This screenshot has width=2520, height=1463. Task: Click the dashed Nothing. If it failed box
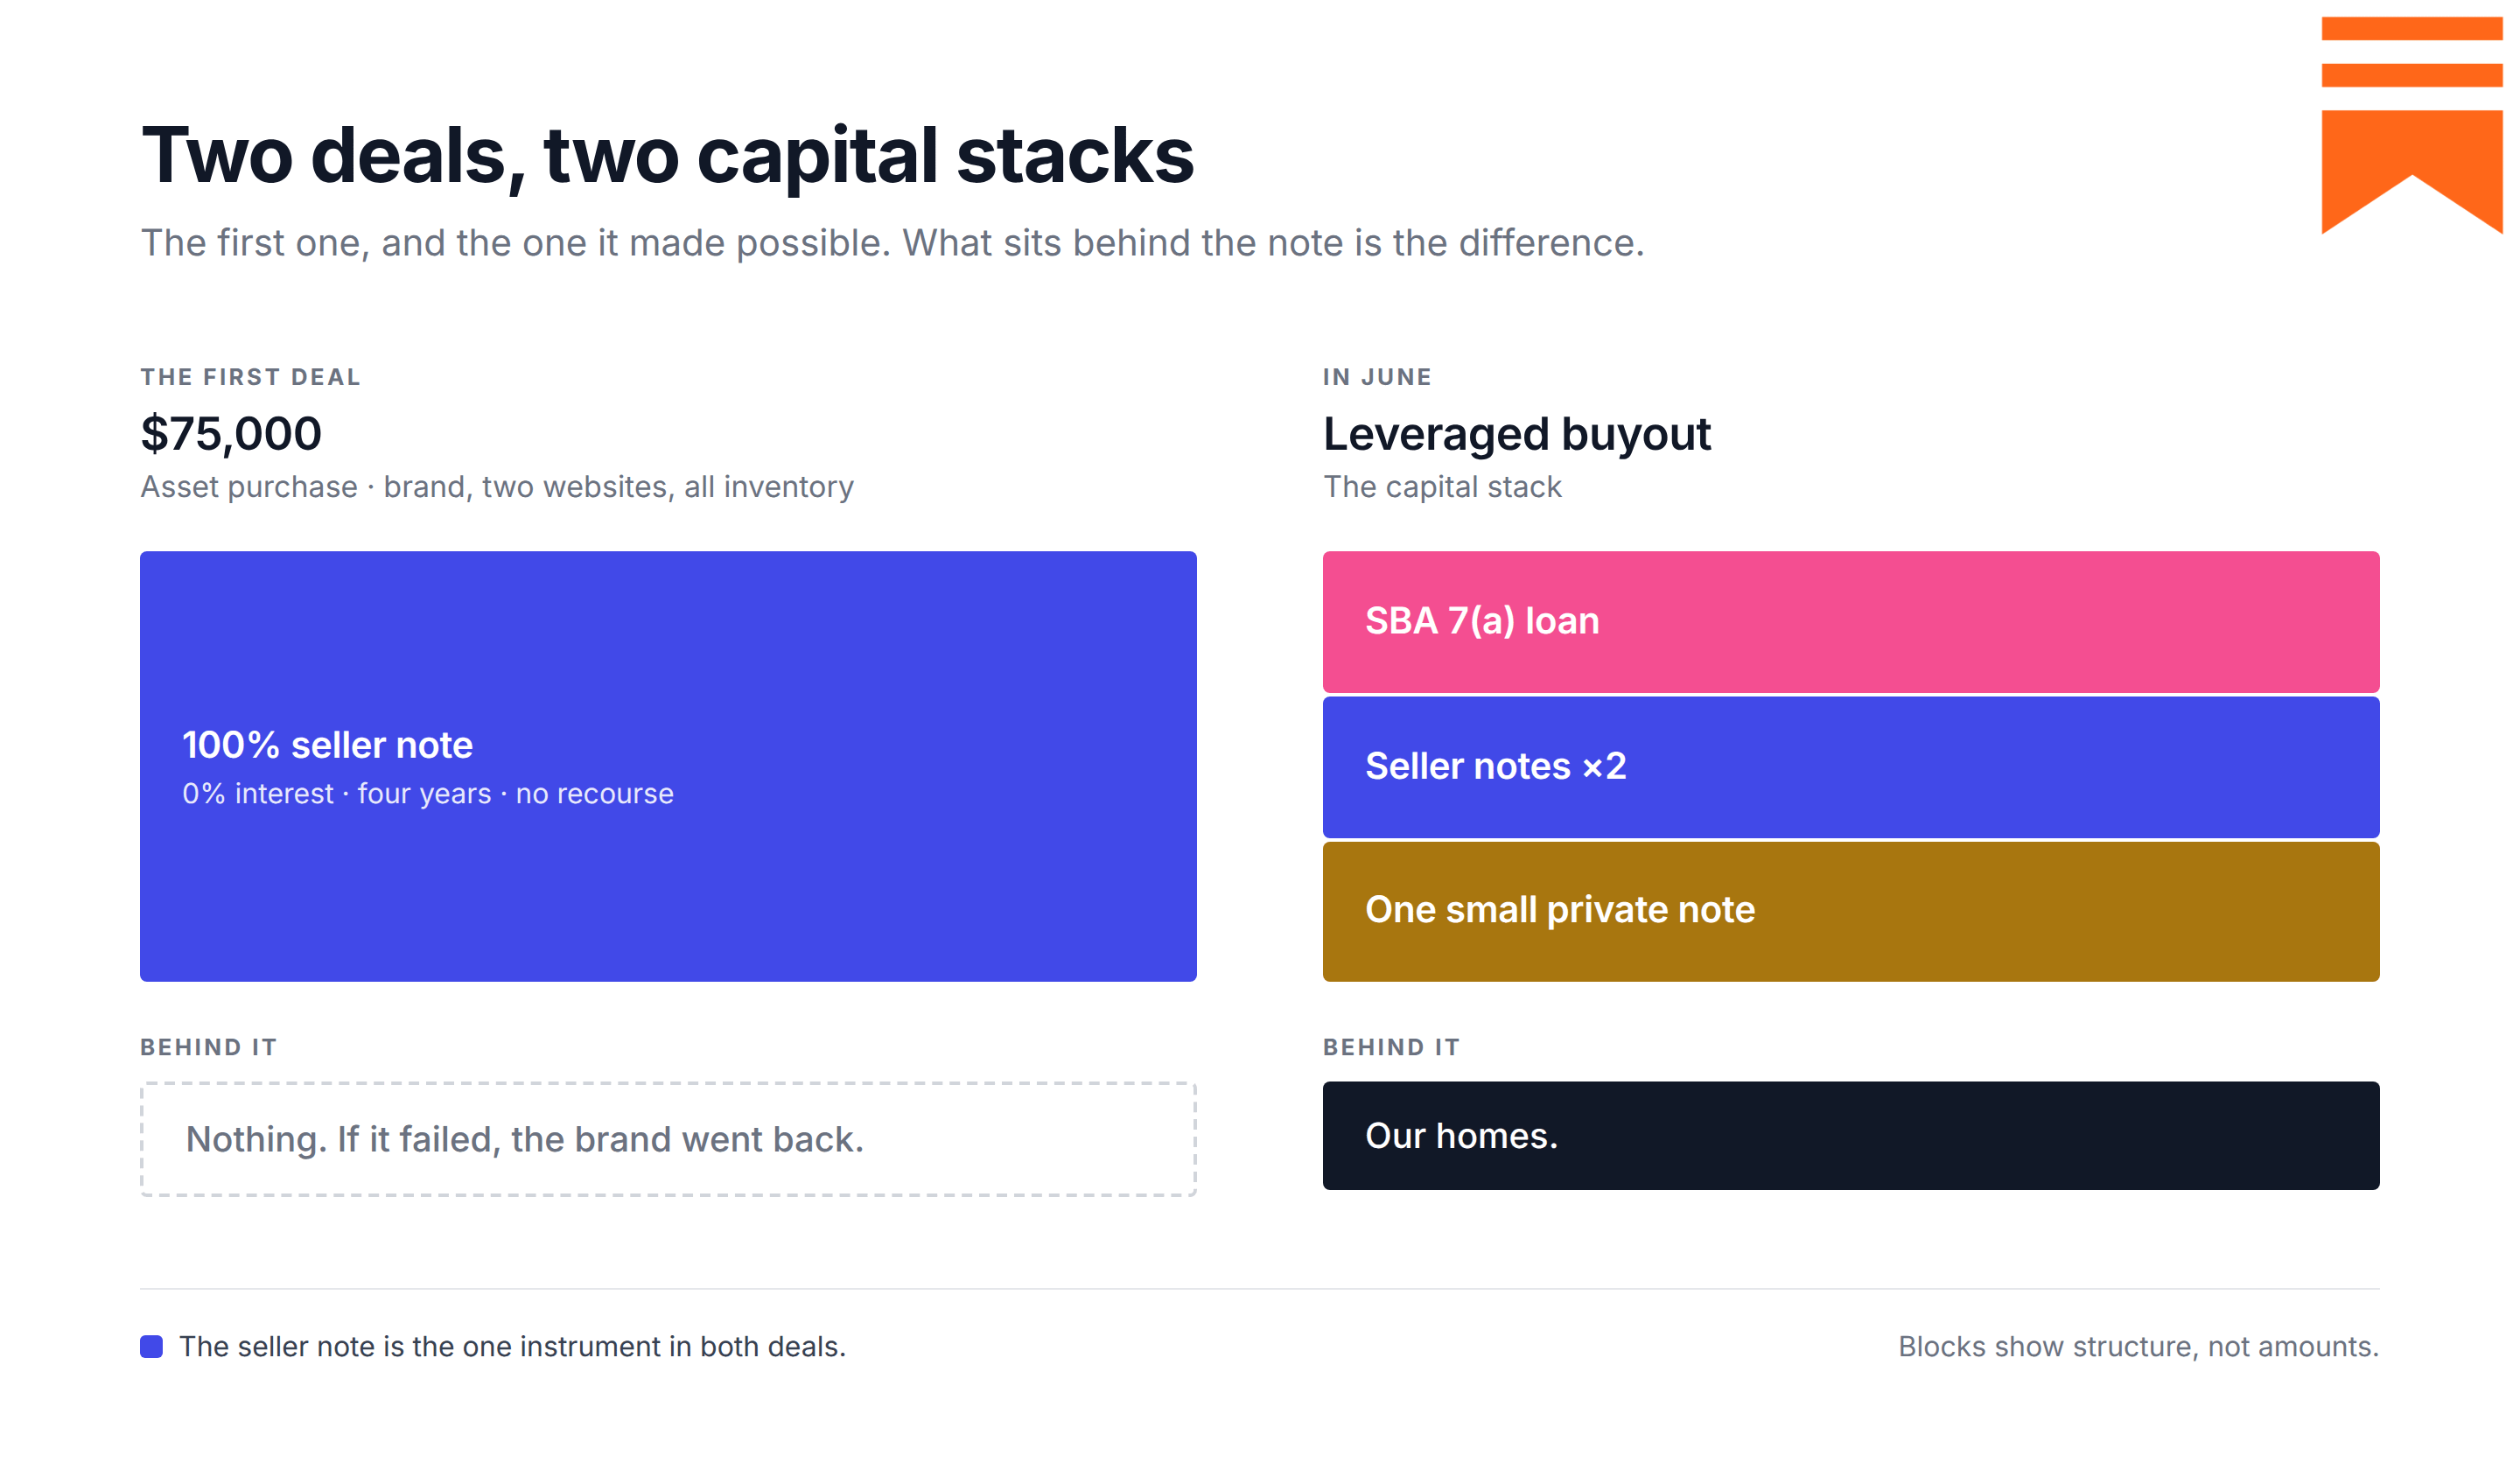(x=668, y=1139)
